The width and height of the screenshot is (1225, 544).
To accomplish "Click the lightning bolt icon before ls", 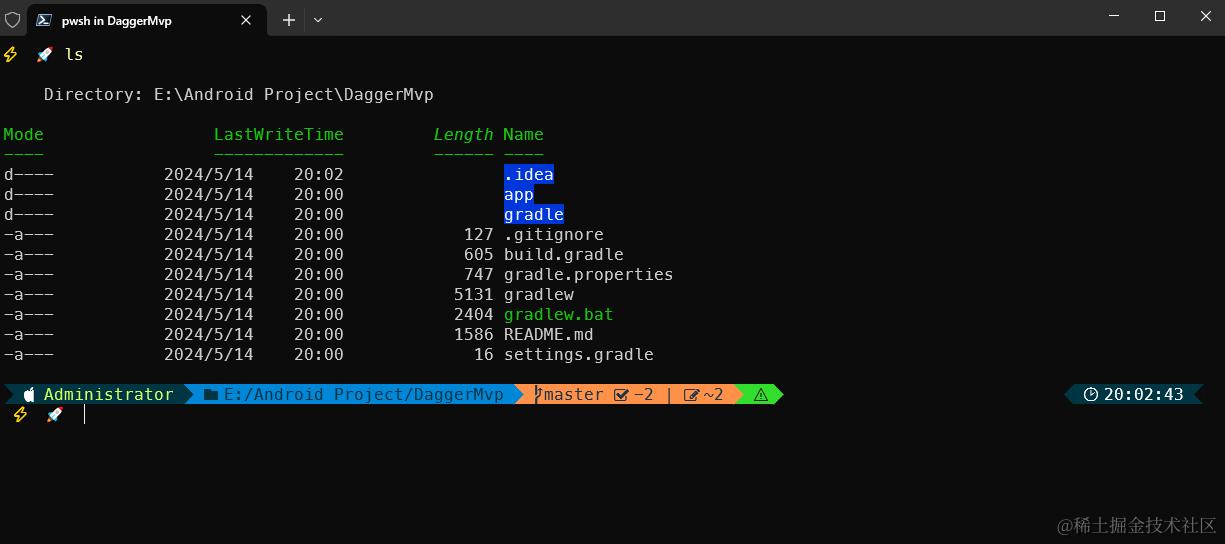I will click(11, 55).
